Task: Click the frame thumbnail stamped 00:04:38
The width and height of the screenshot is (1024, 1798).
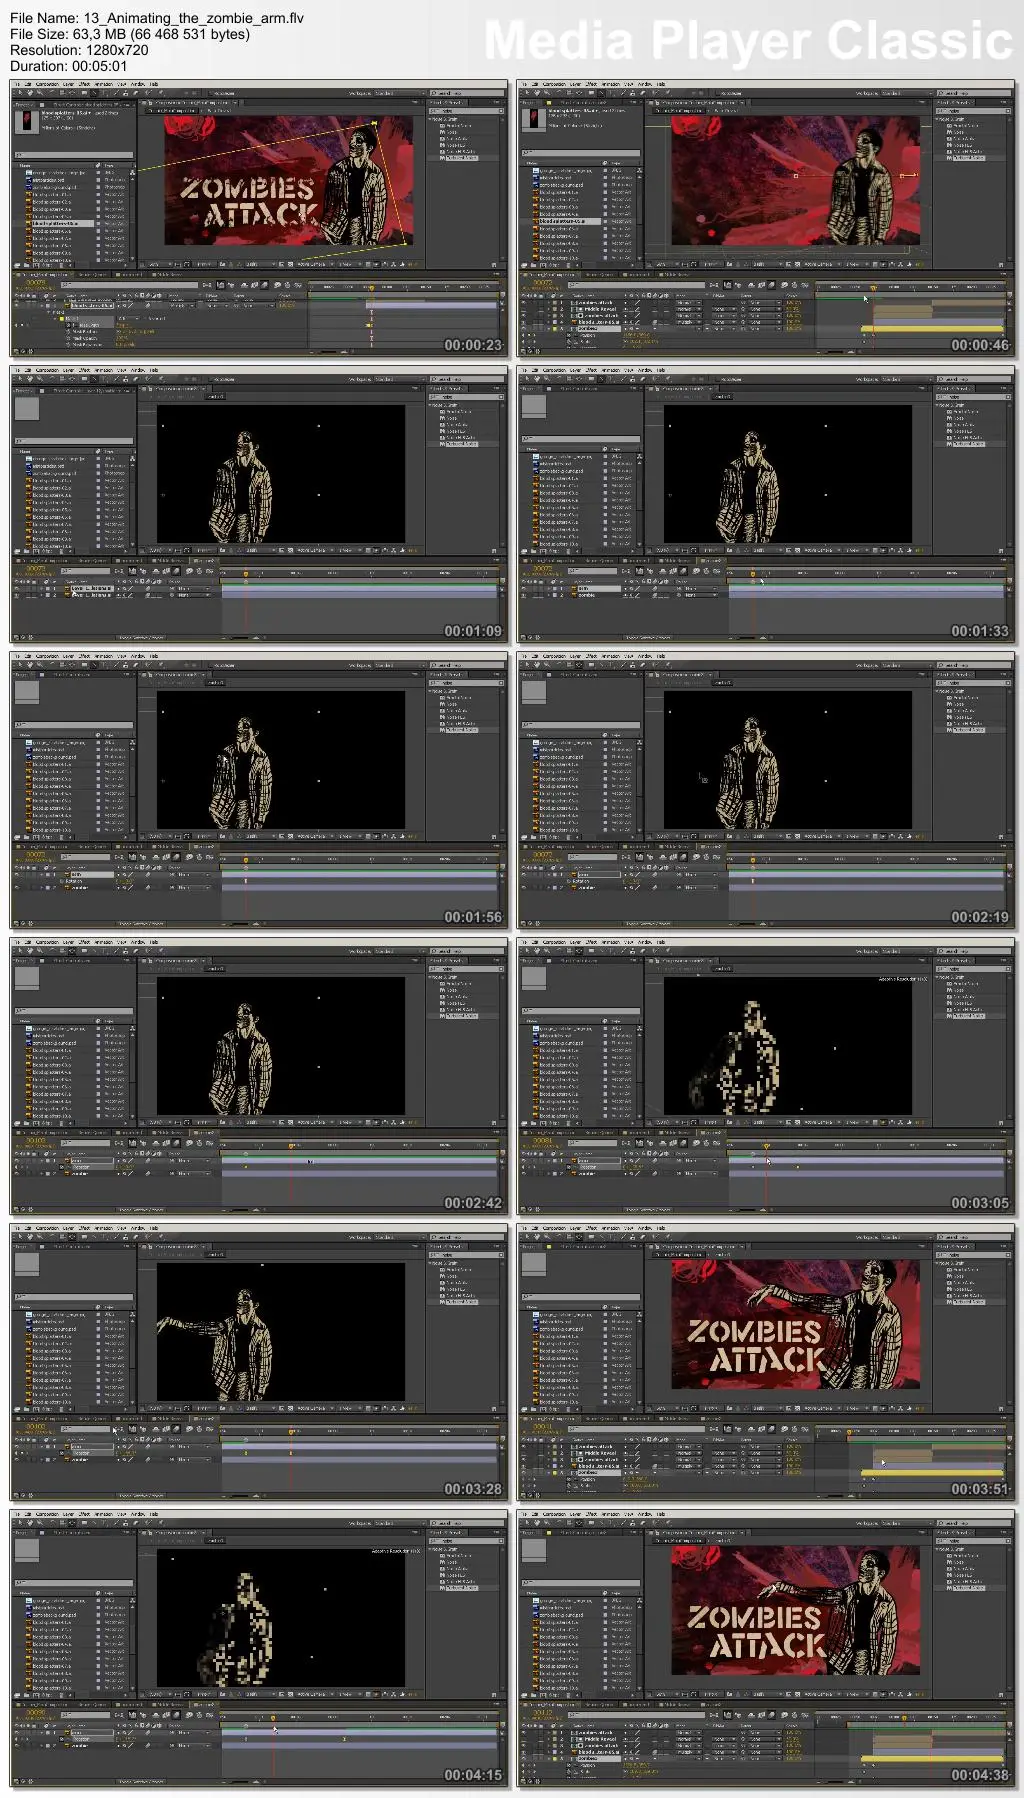Action: click(766, 1648)
